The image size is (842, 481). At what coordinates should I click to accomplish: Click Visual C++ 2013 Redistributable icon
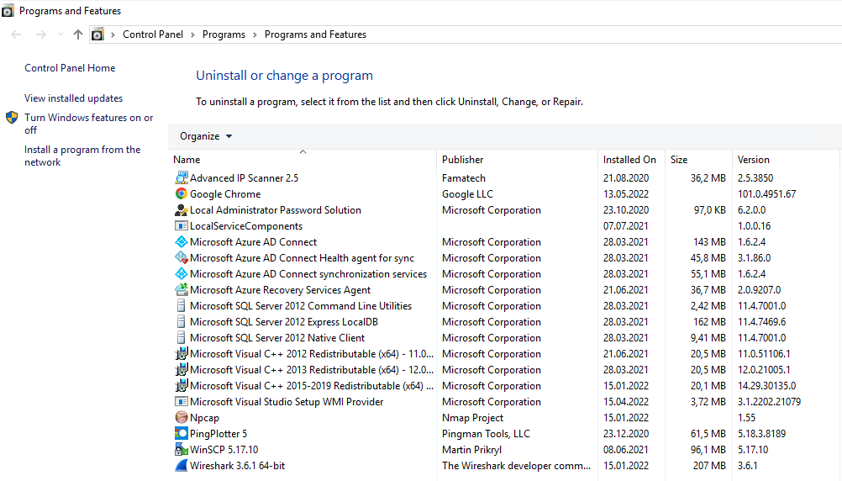point(182,370)
